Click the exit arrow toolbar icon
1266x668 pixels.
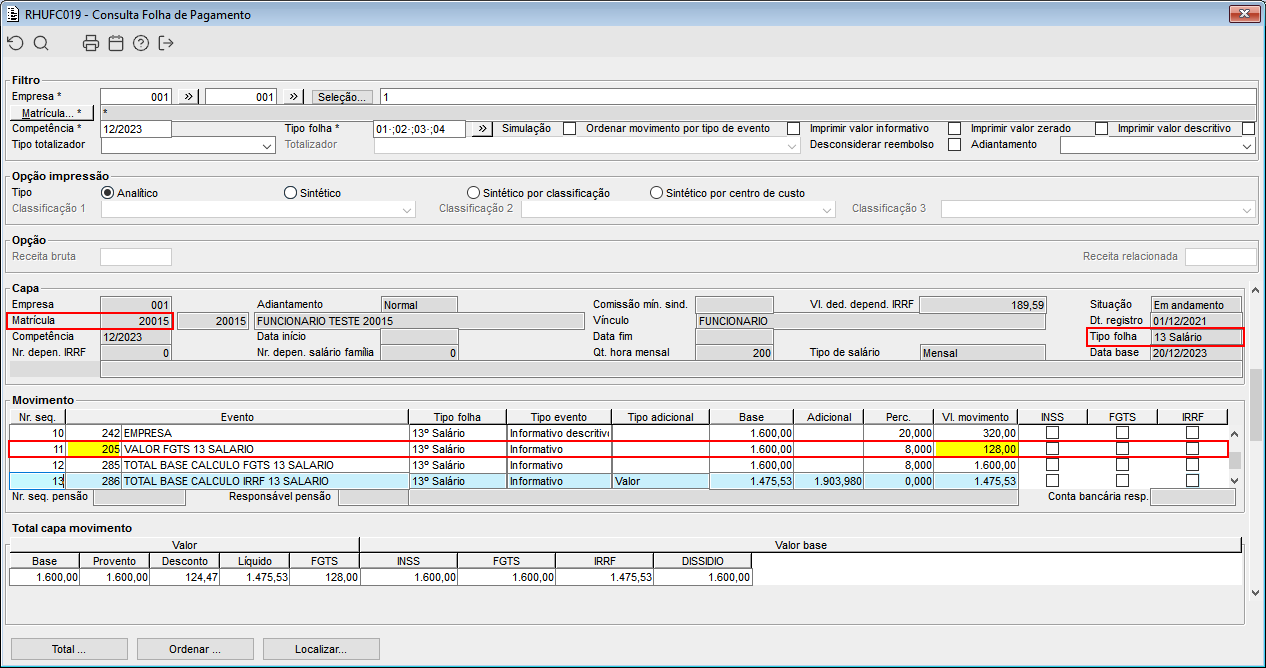(x=166, y=43)
